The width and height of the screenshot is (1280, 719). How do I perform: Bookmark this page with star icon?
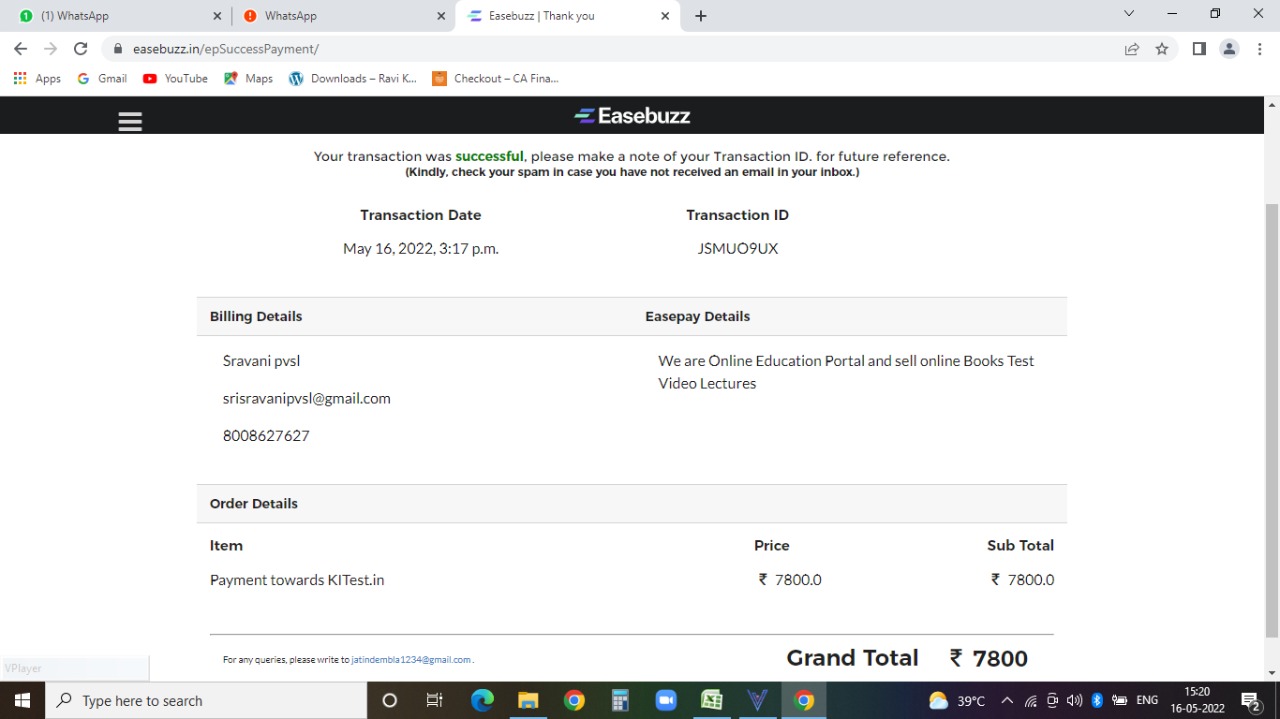pos(1162,49)
